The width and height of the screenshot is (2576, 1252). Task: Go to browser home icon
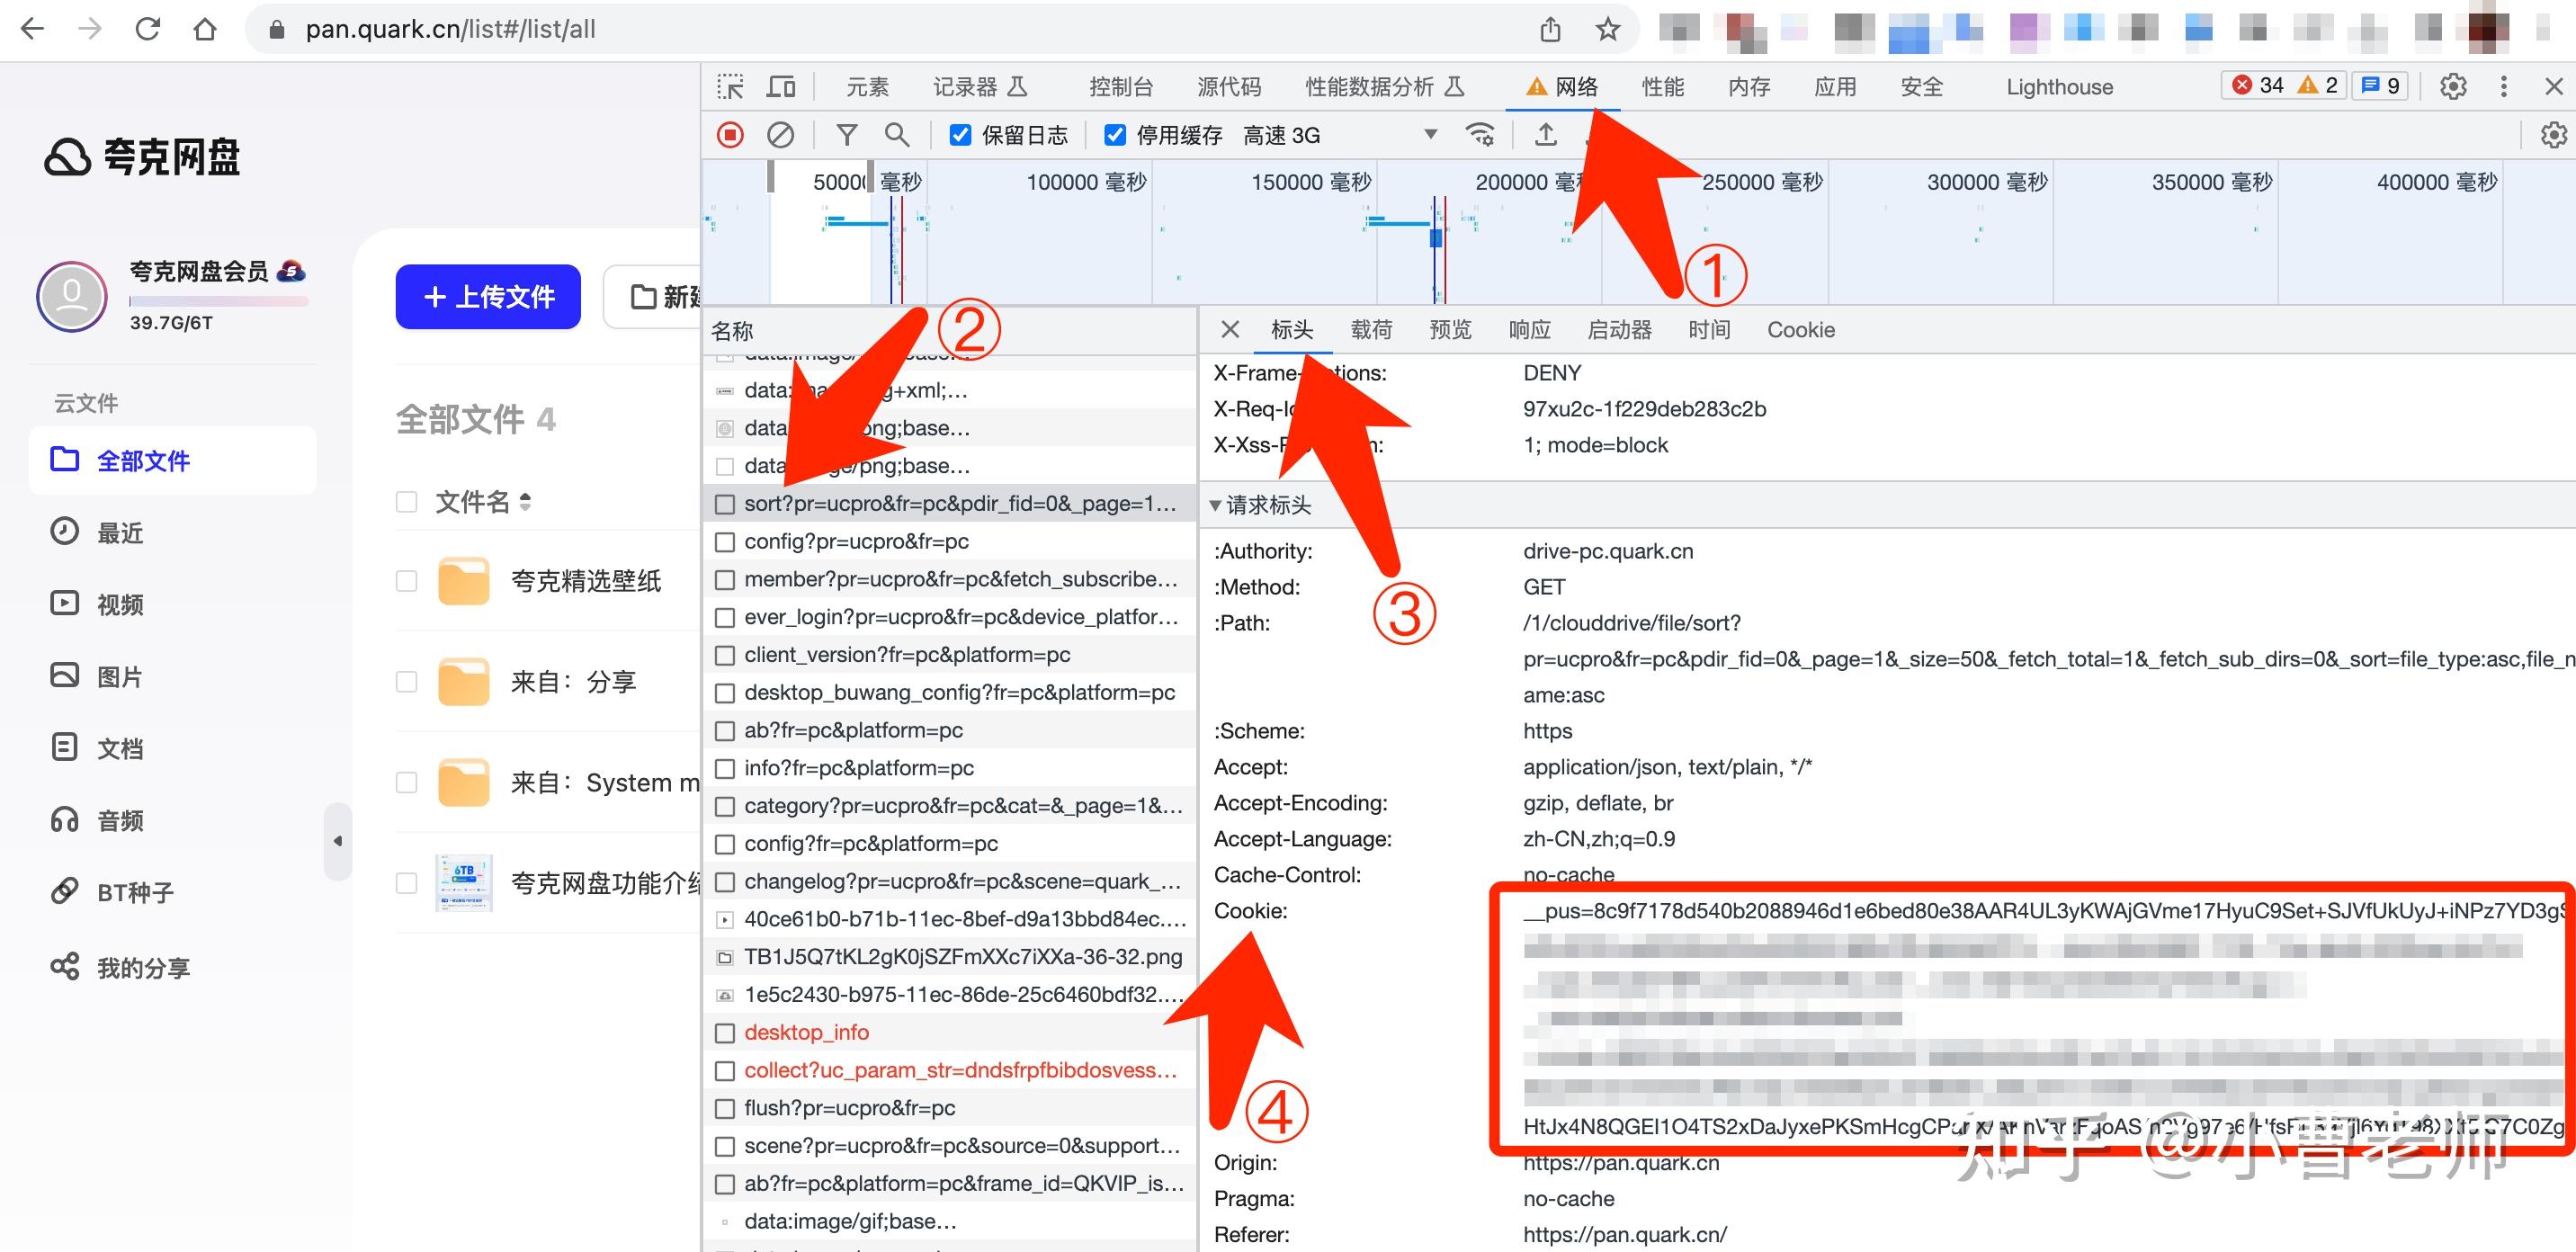[205, 29]
